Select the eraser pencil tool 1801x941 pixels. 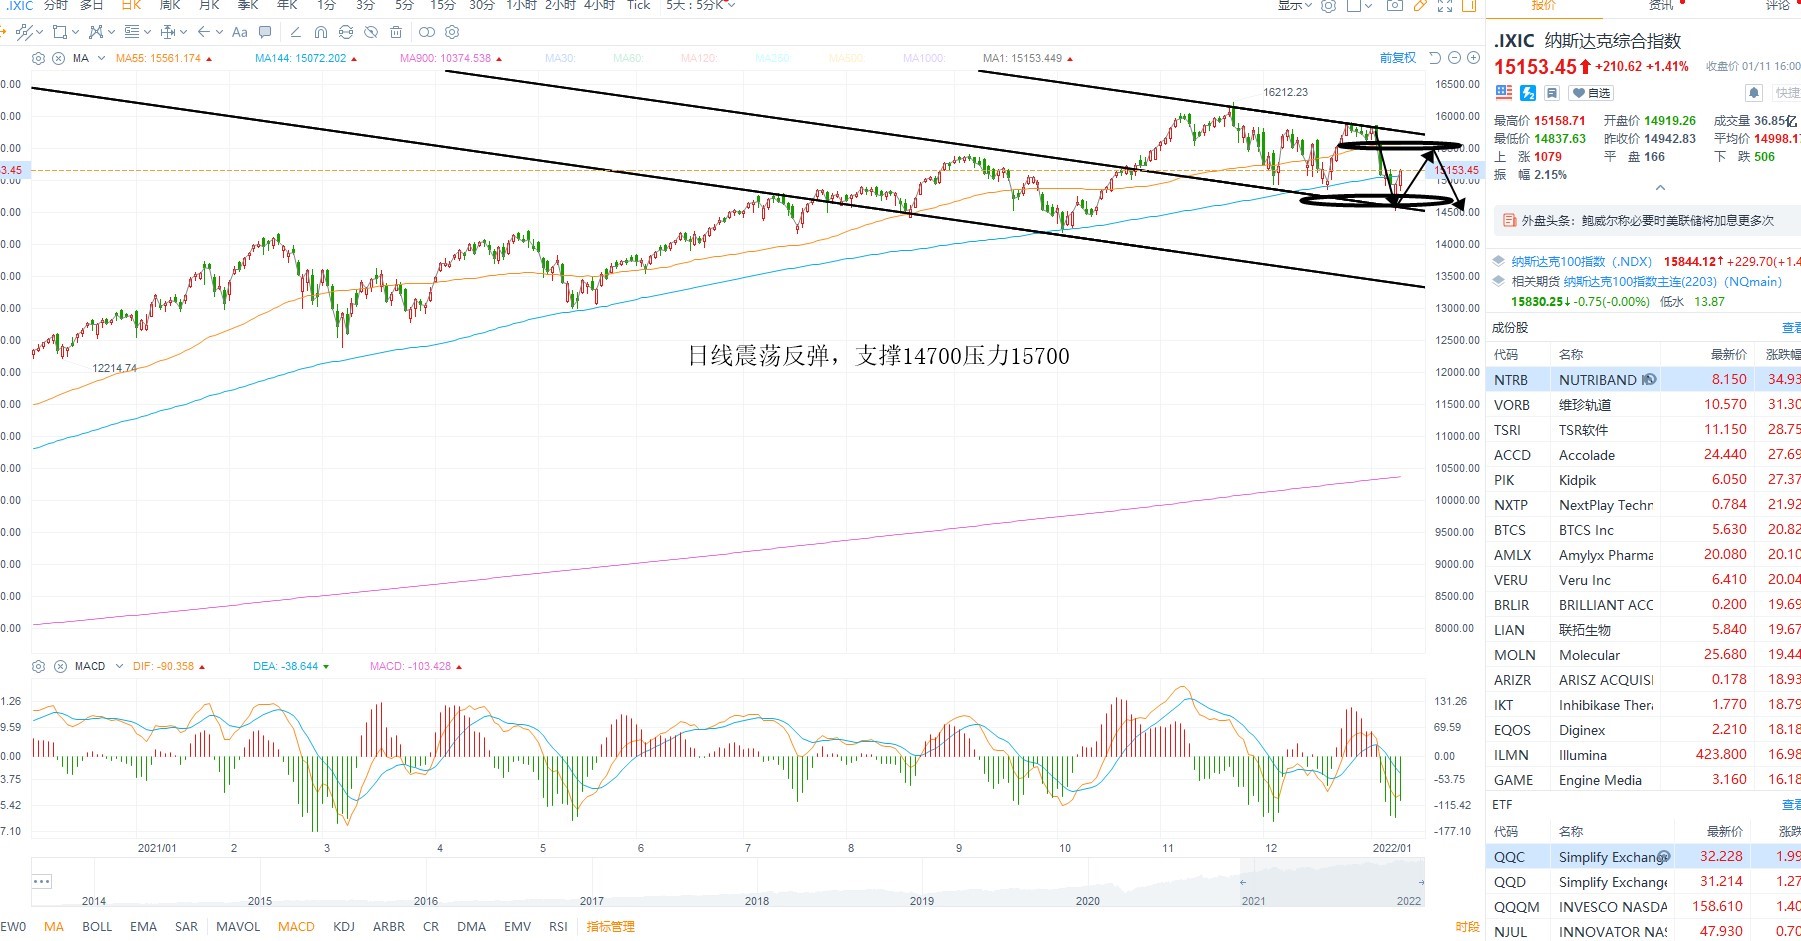[296, 32]
